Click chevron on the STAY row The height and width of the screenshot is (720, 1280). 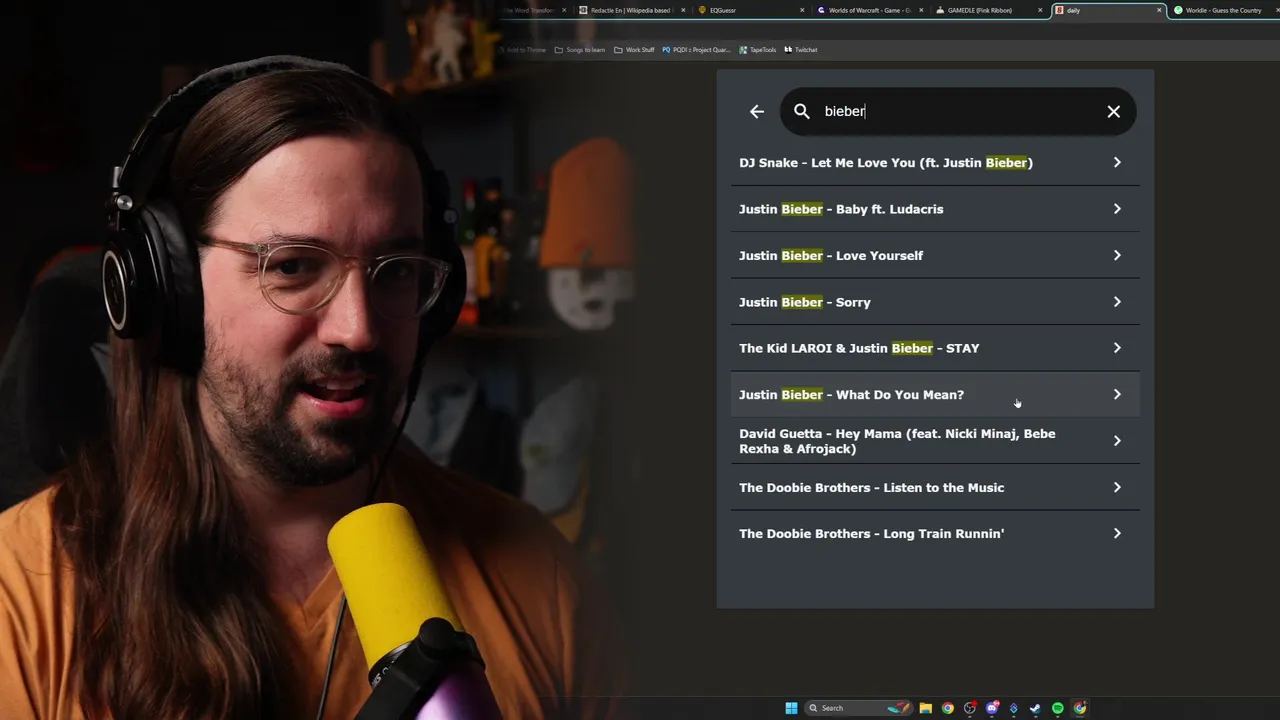[1117, 348]
